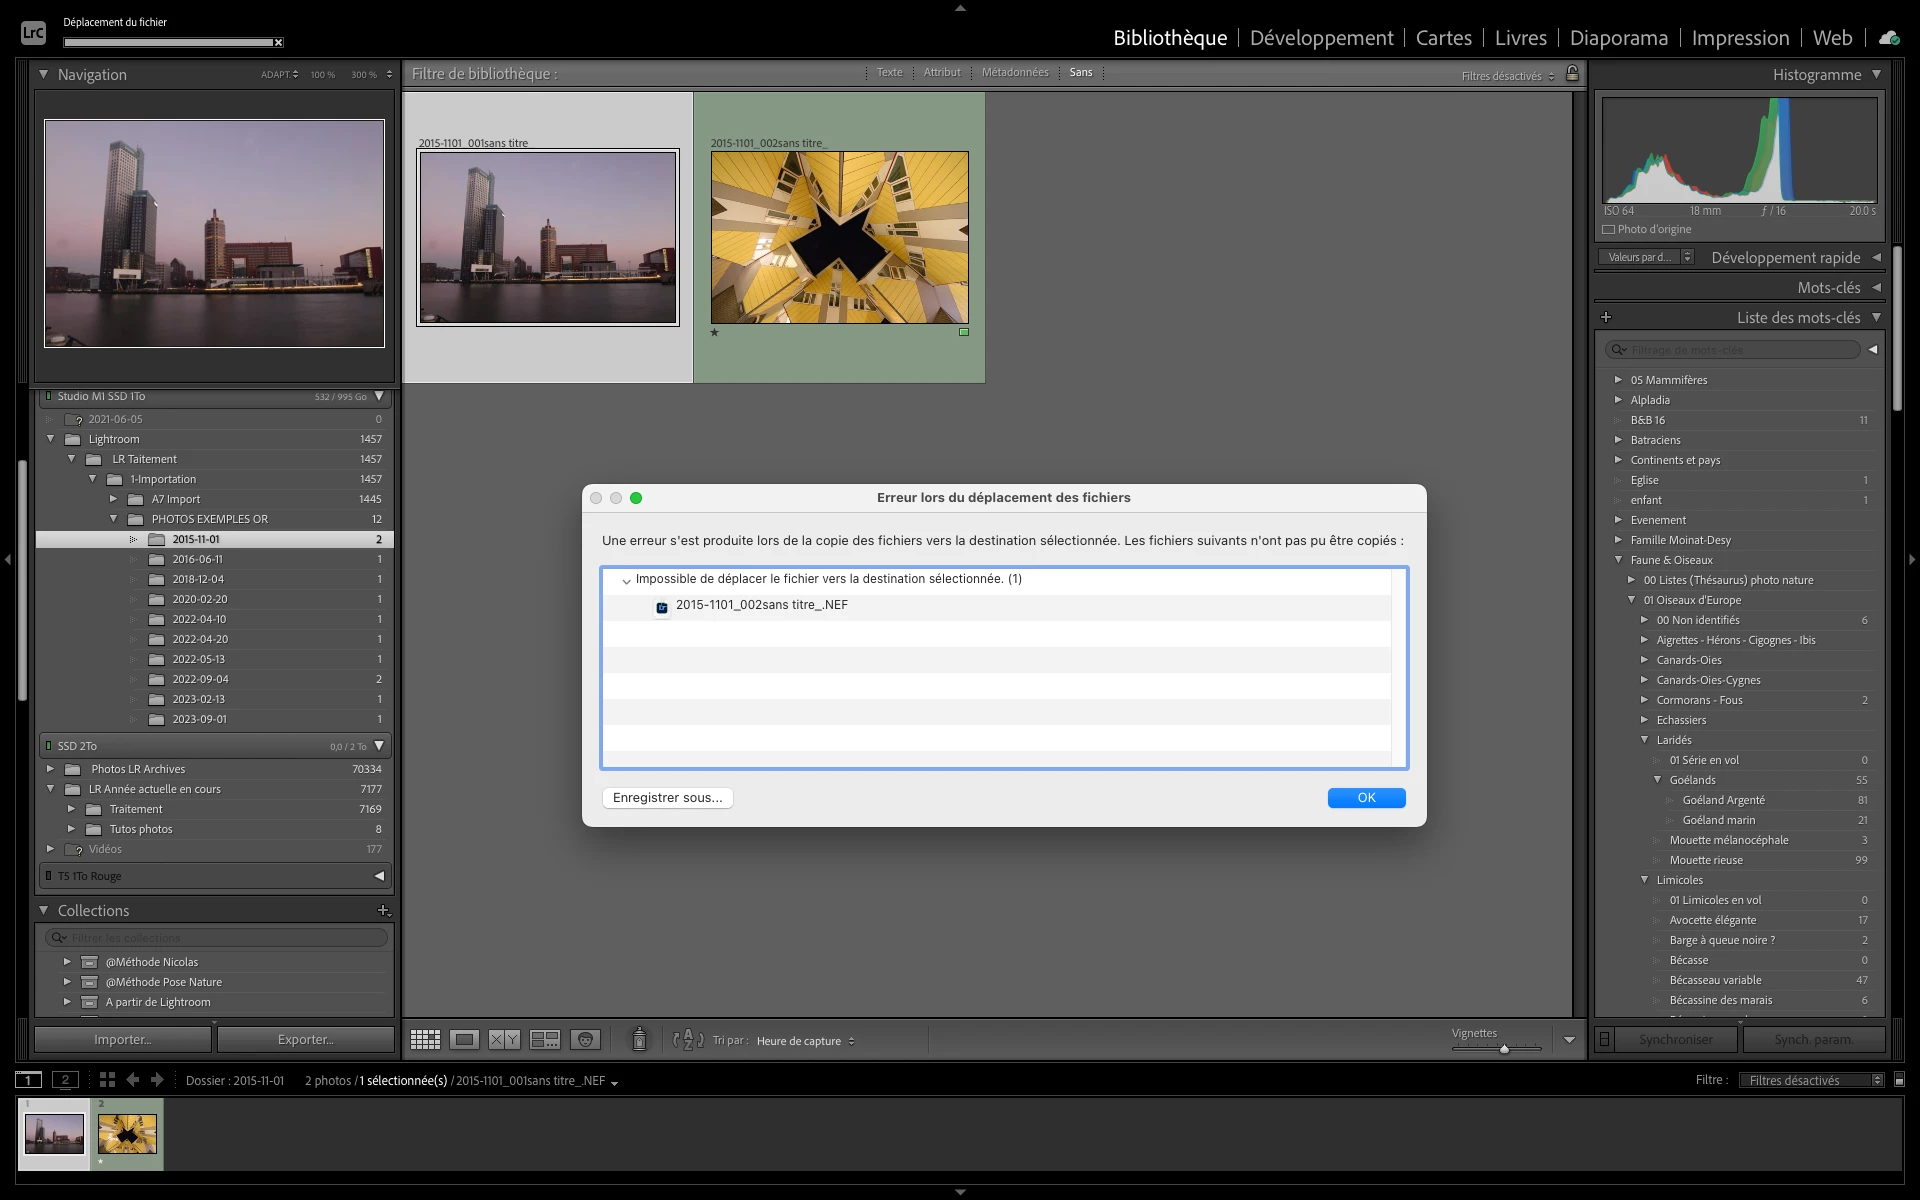Click OK in the error dialog
This screenshot has height=1200, width=1920.
tap(1366, 798)
